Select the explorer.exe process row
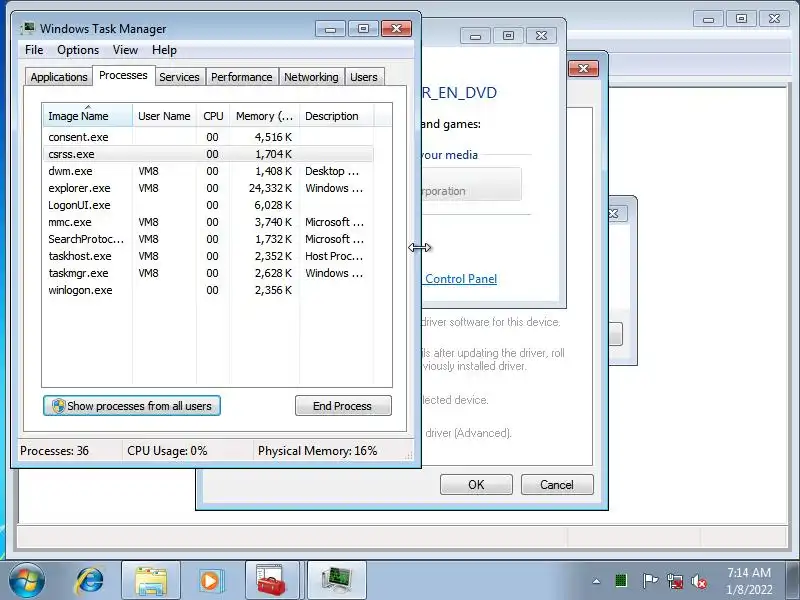This screenshot has width=800, height=600. coord(208,188)
